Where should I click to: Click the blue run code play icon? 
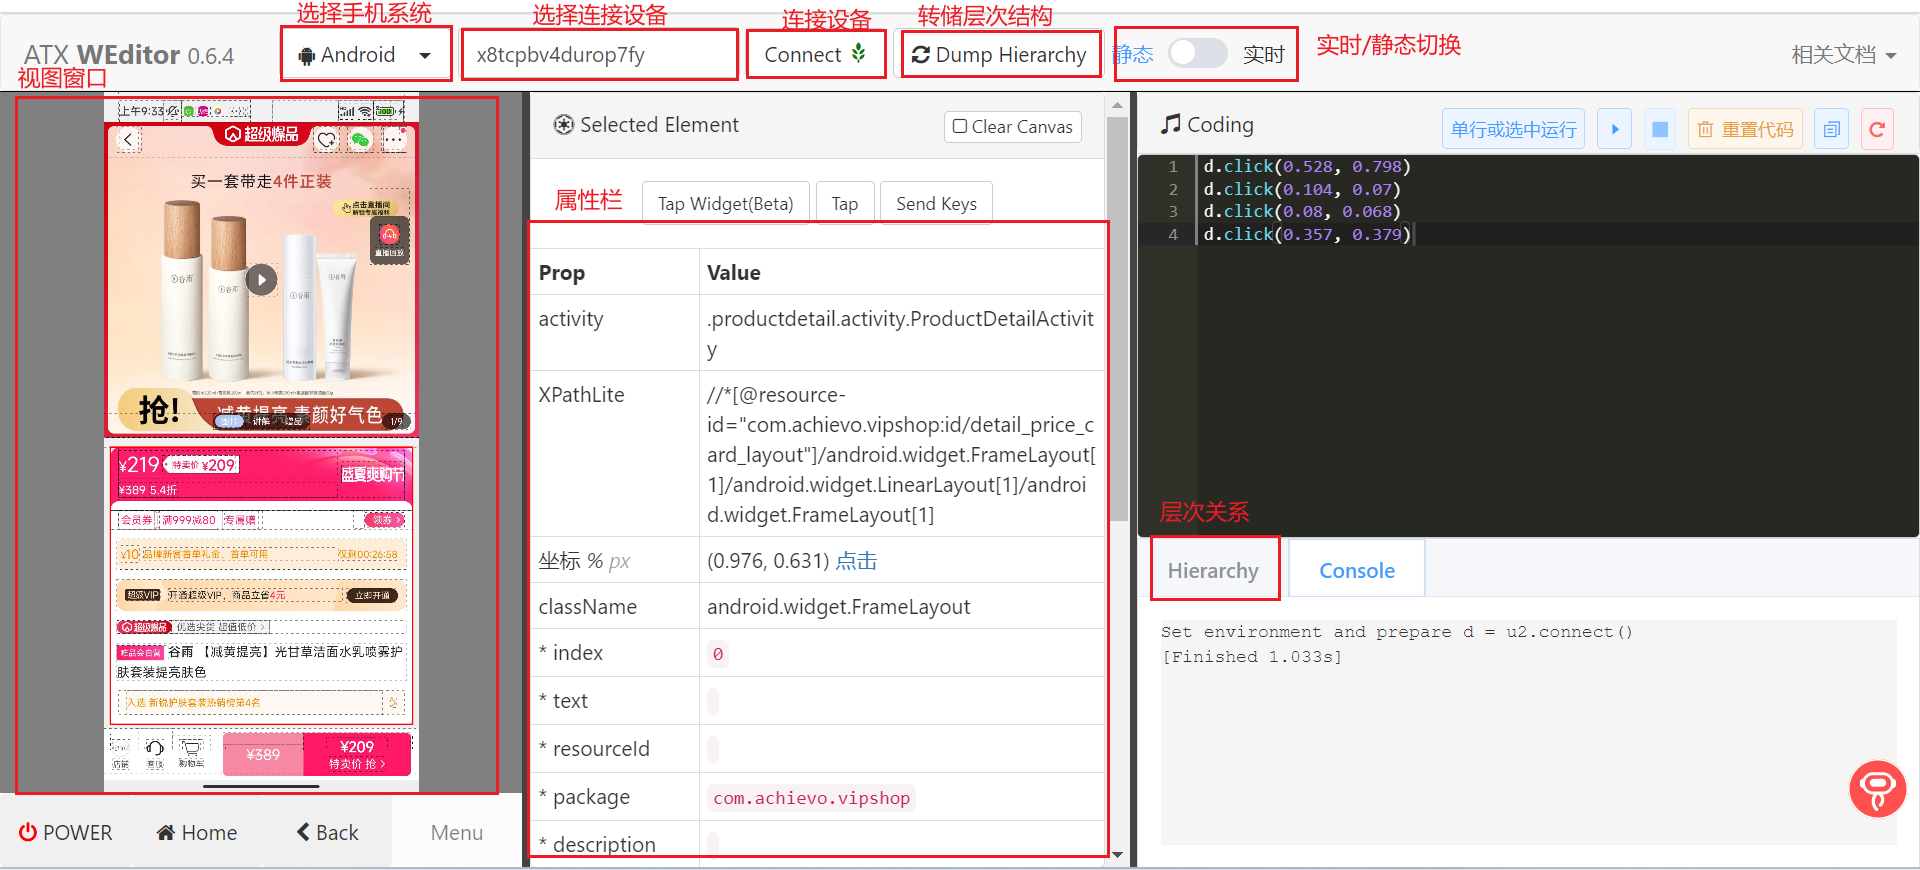coord(1614,129)
